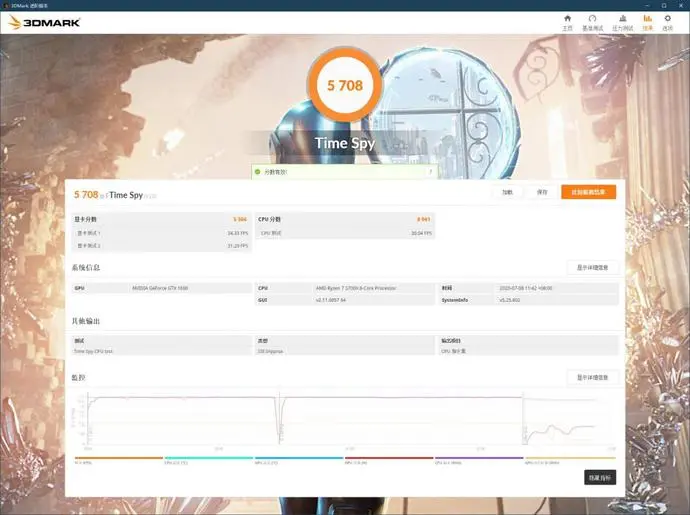This screenshot has height=515, width=690.
Task: Toggle the blue GPU temperature legend bar
Action: tap(299, 460)
